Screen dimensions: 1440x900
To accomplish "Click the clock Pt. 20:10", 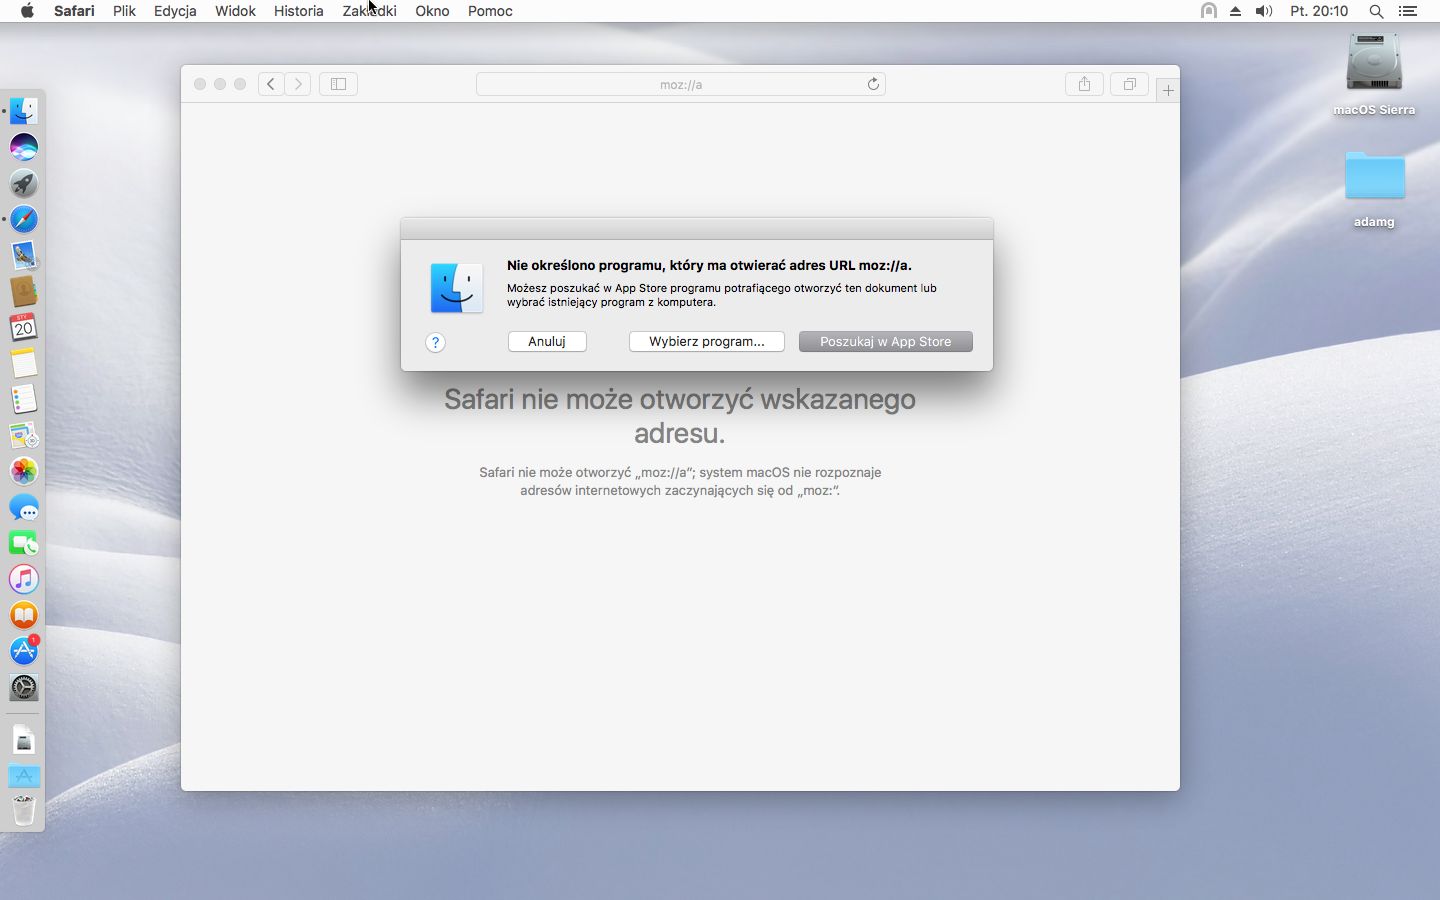I will point(1319,11).
